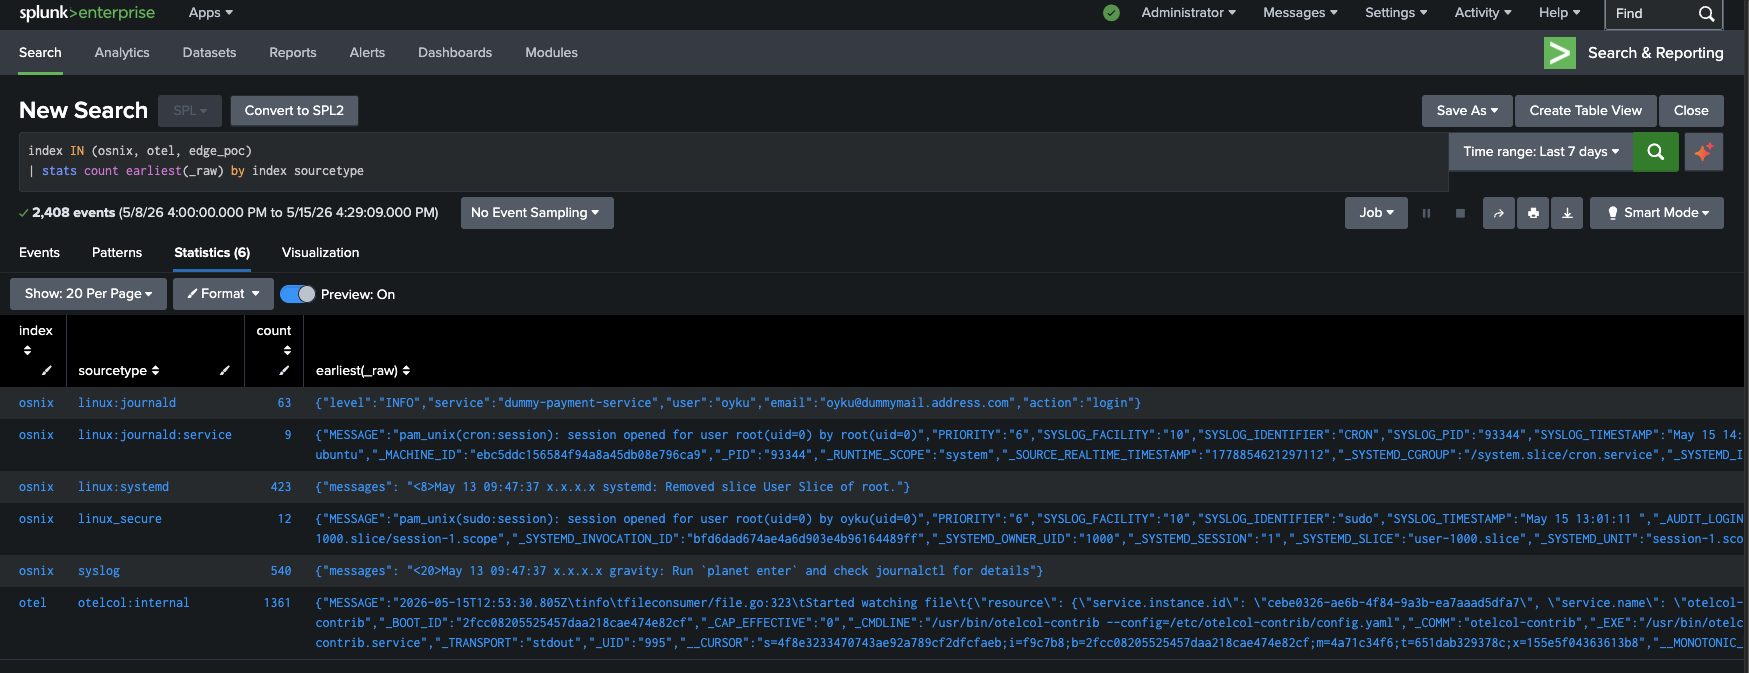Select the Statistics (6) tab
This screenshot has width=1749, height=673.
point(212,253)
